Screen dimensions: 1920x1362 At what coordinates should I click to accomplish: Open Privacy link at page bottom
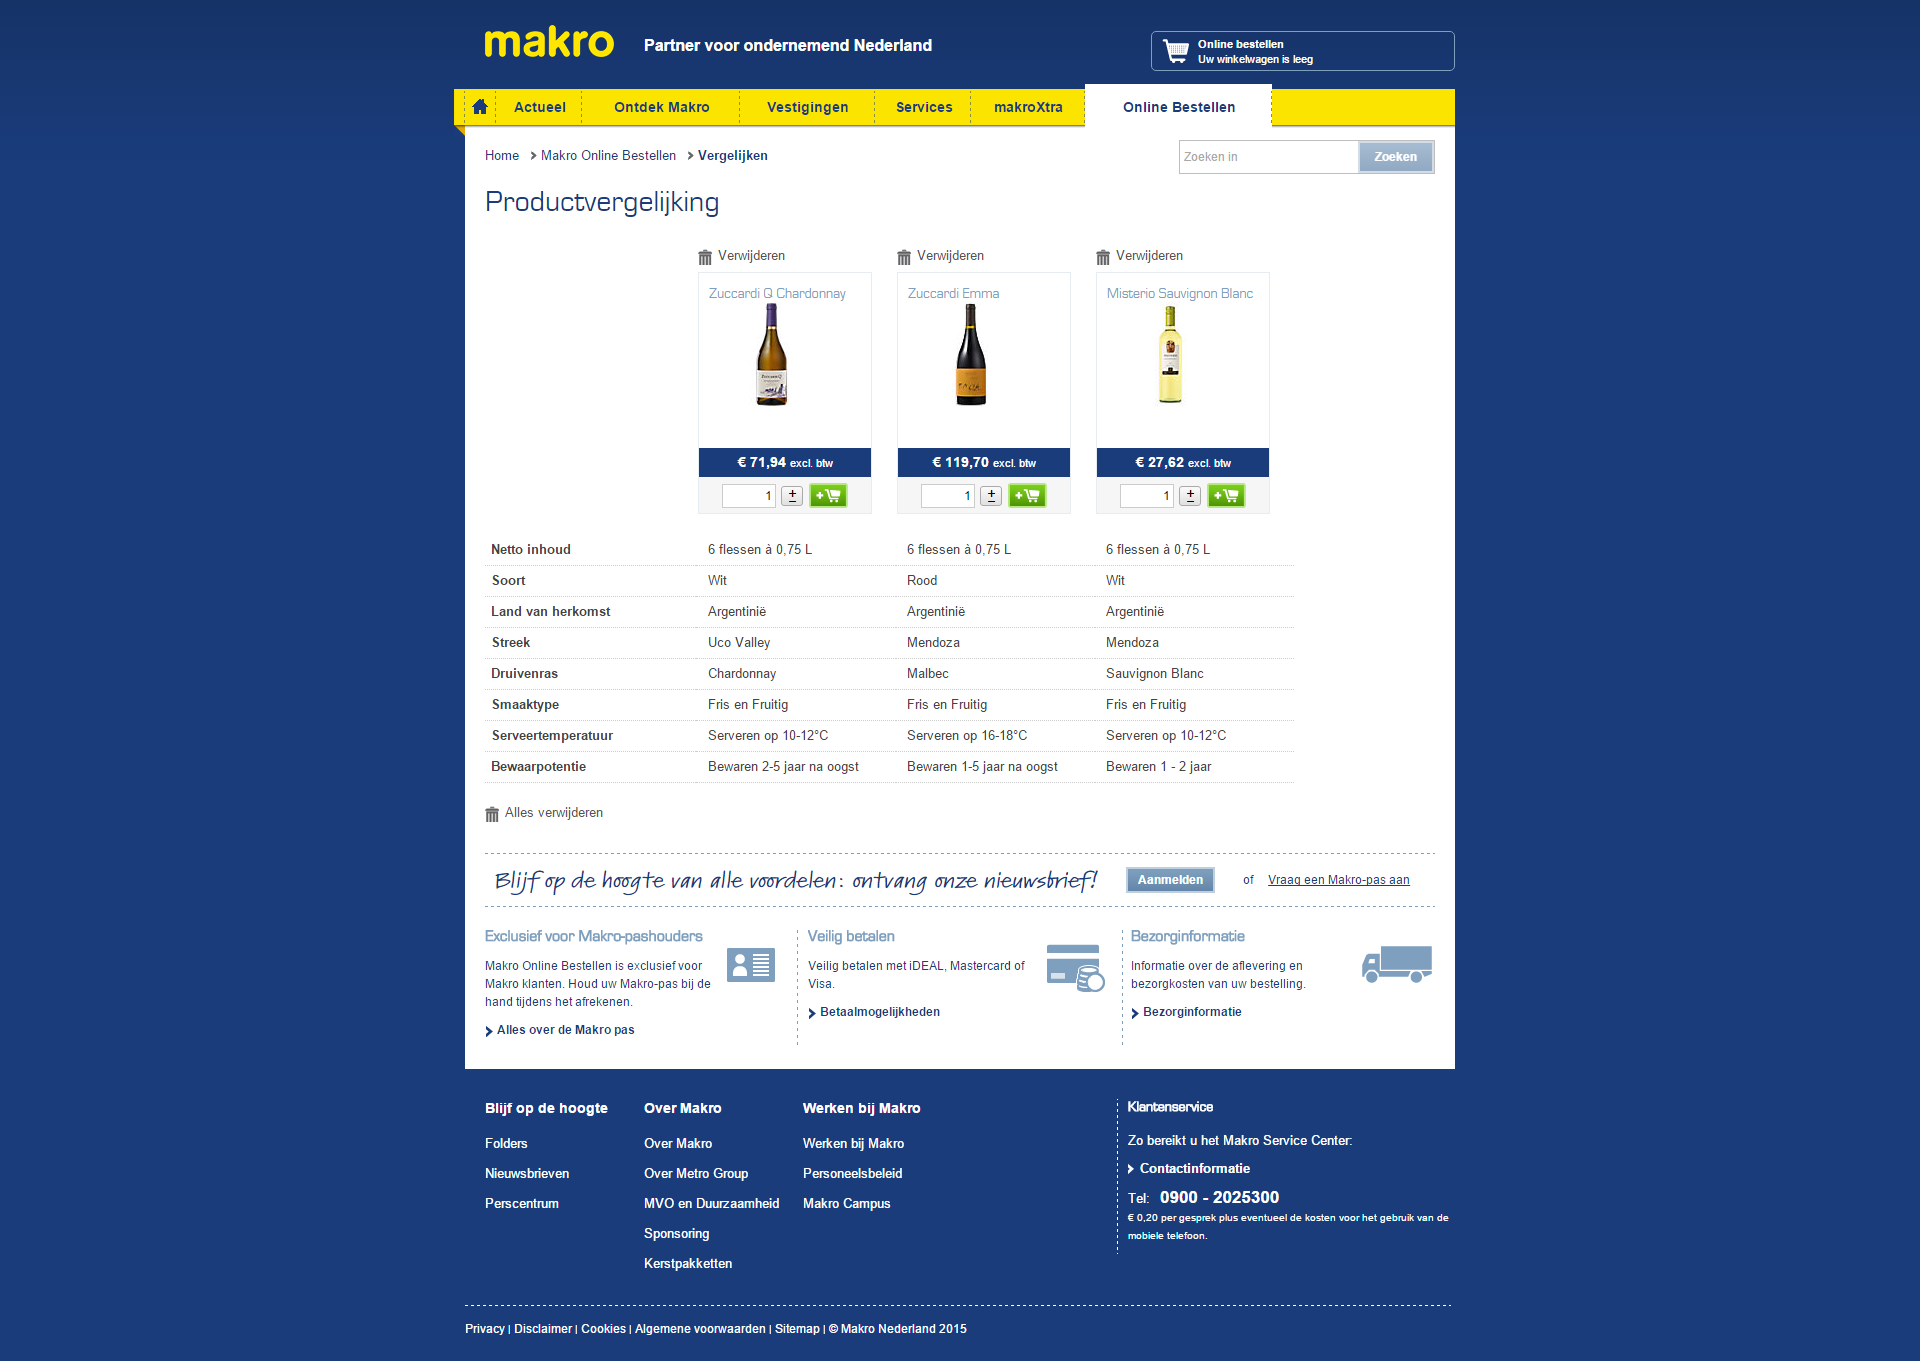click(485, 1329)
